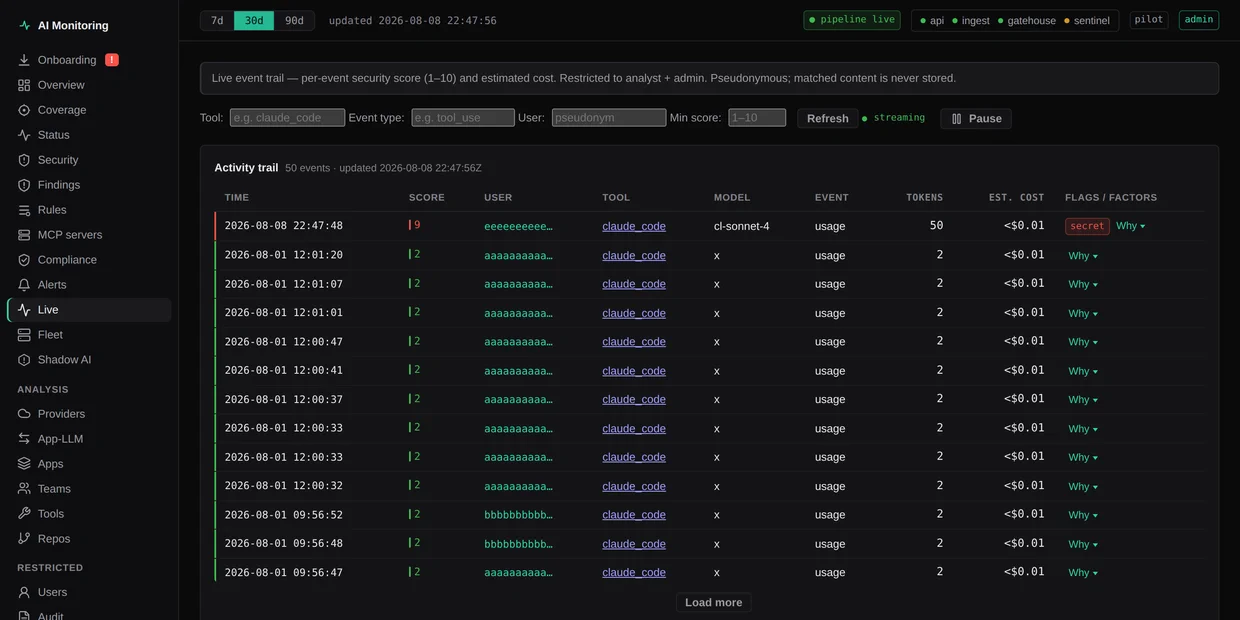1240x620 pixels.
Task: Select the 30d time range
Action: (x=254, y=20)
